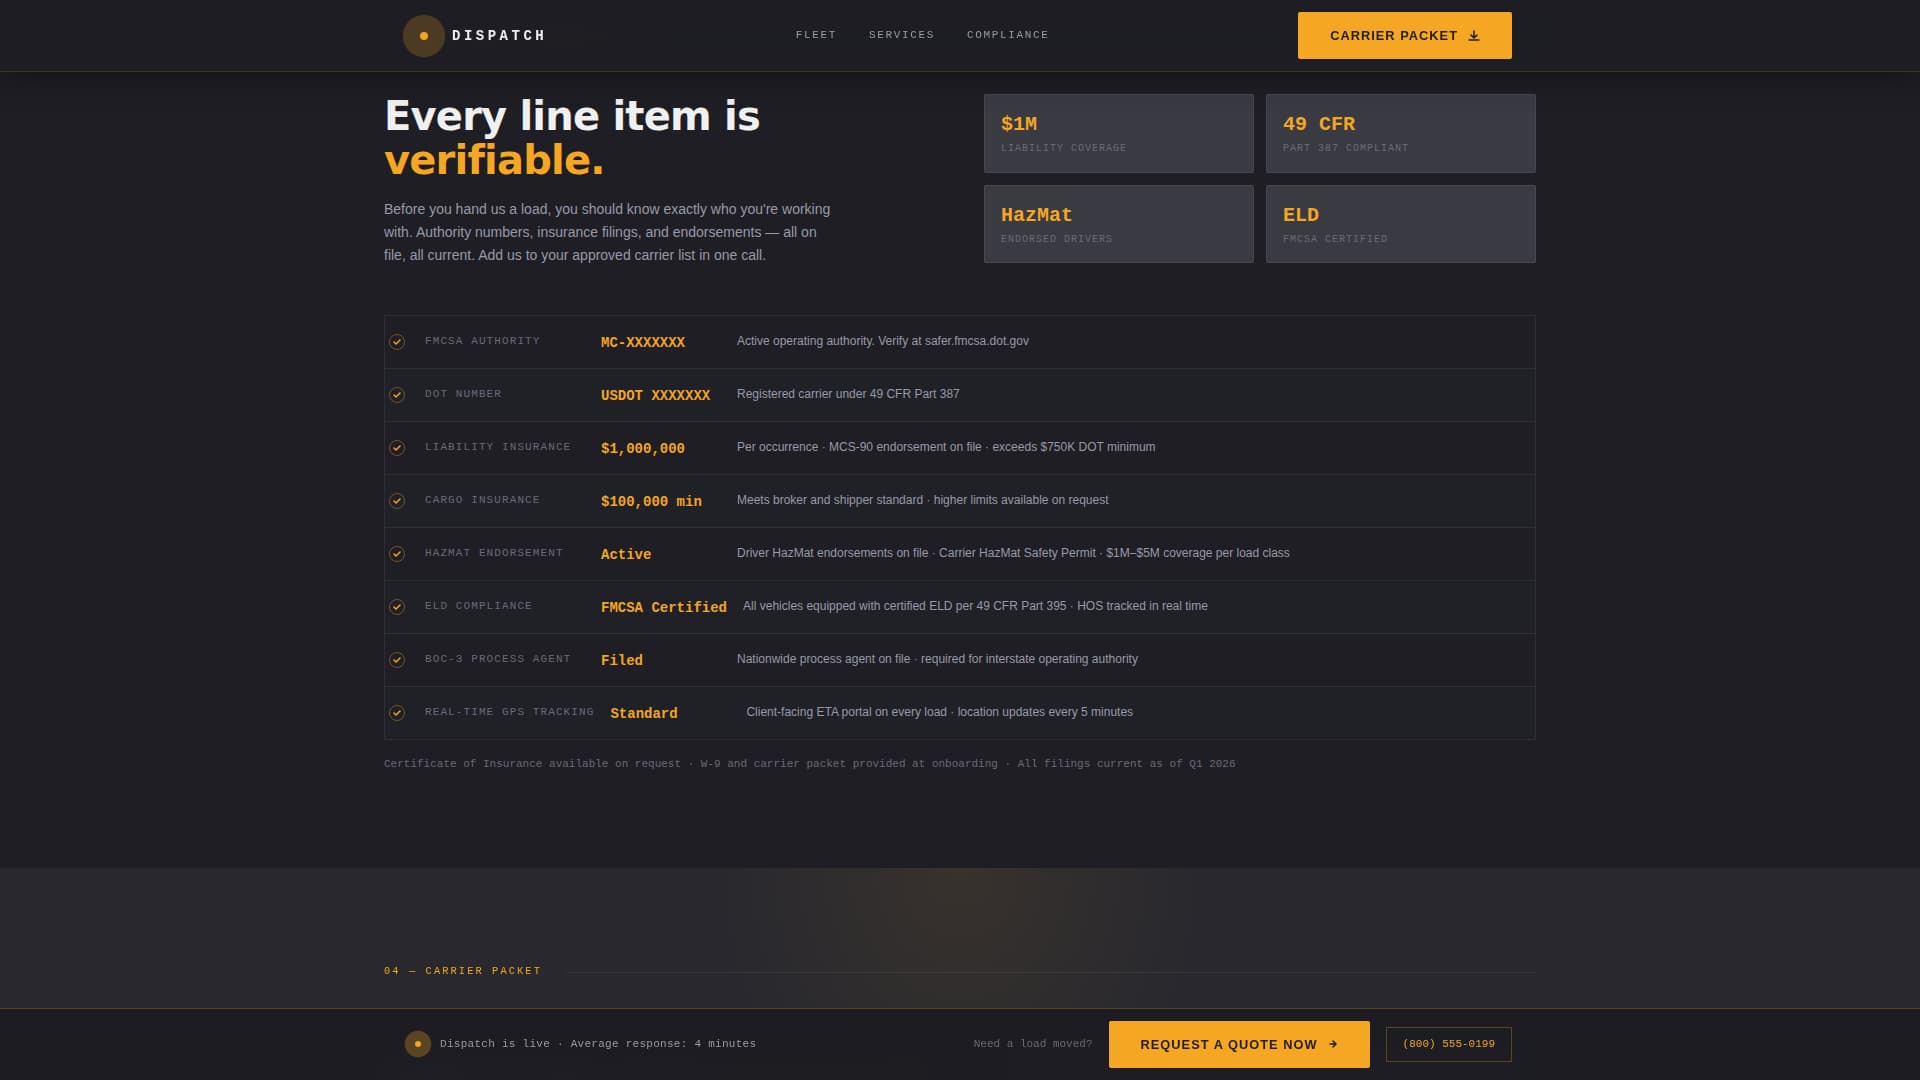Click the progress line beside 04 — Carrier Packet
1920x1080 pixels.
pyautogui.click(x=1050, y=969)
